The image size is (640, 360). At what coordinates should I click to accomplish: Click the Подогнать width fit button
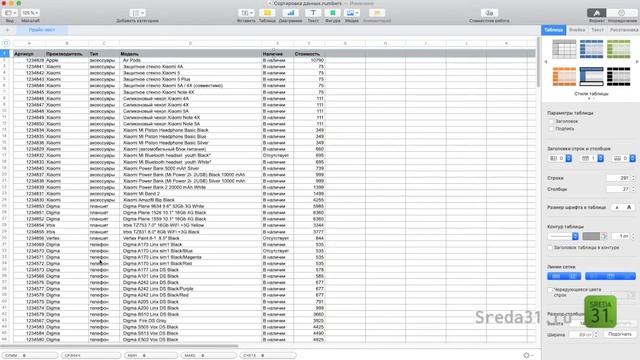click(x=620, y=334)
